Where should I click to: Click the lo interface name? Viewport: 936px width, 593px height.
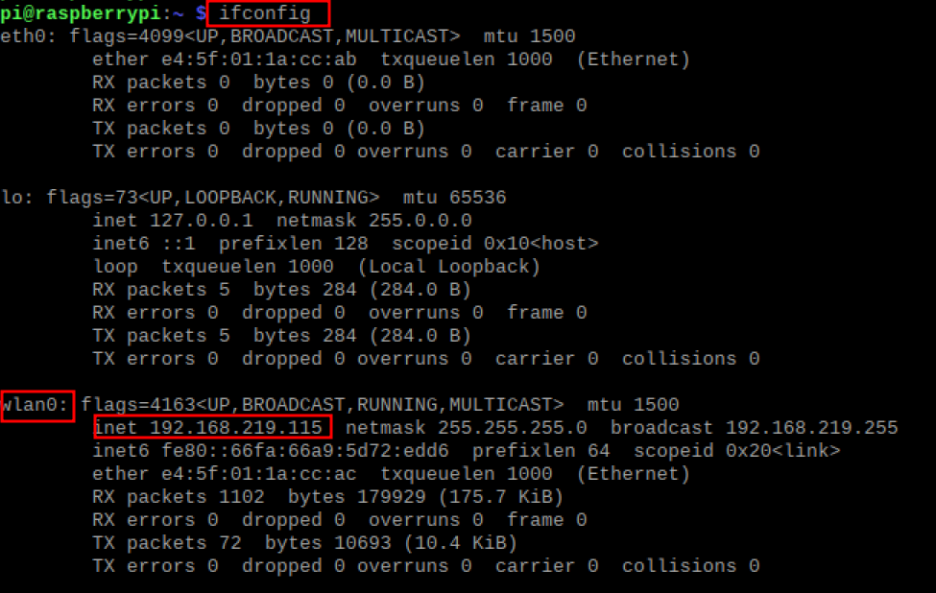pos(12,198)
